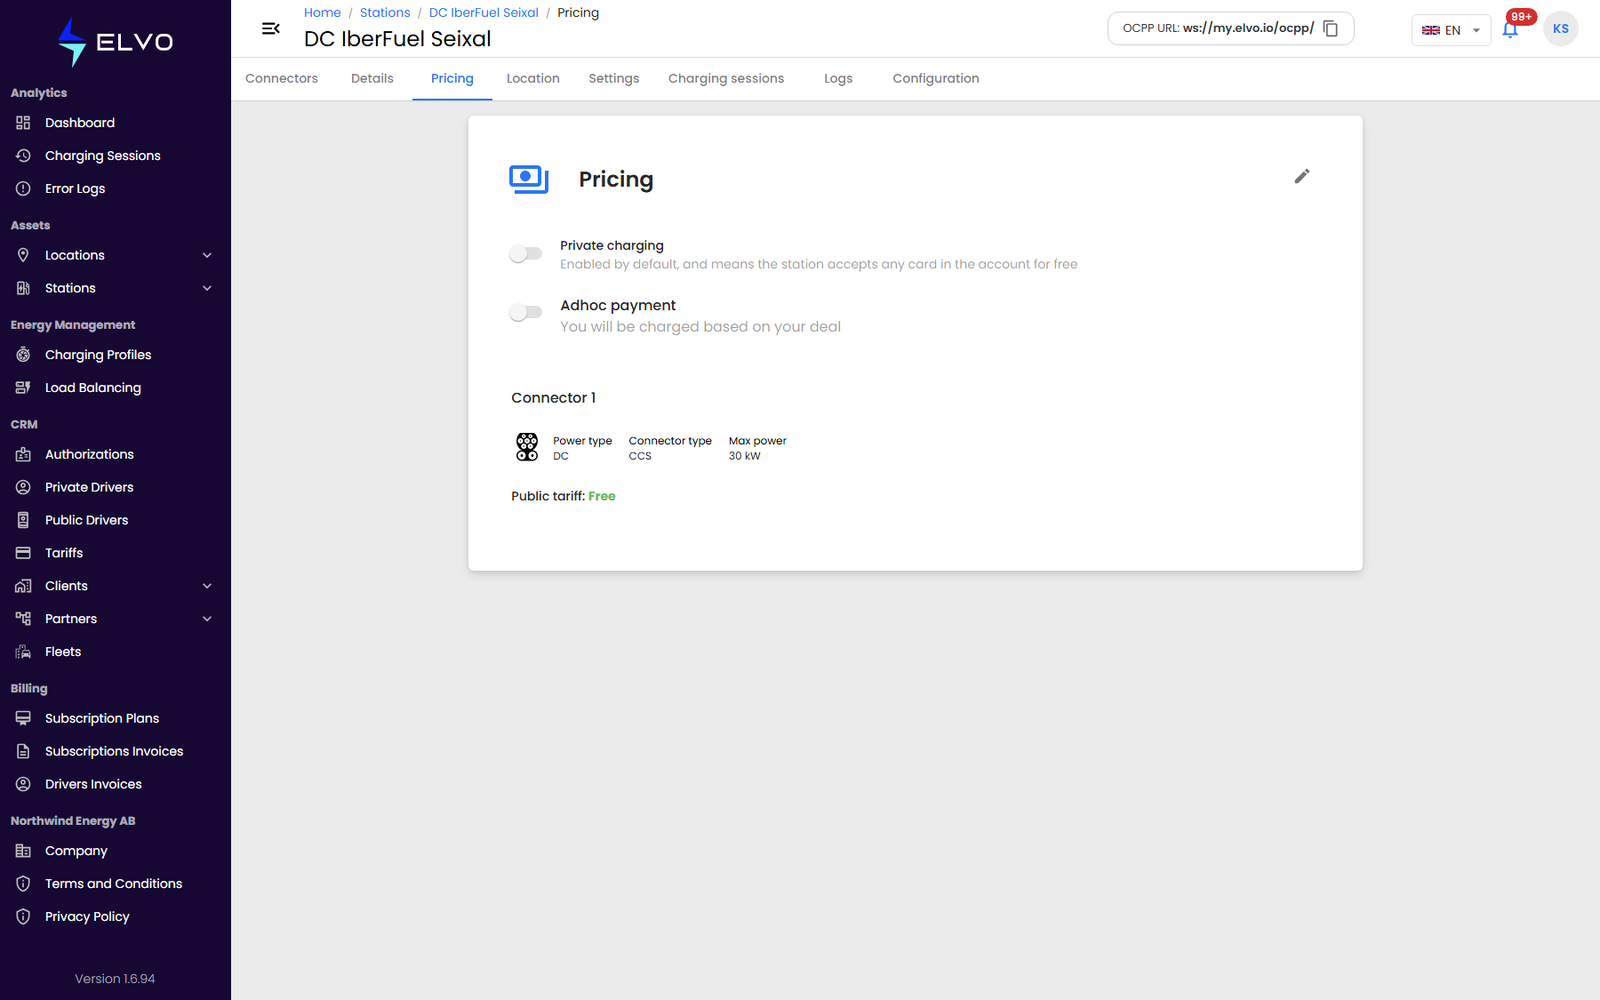Click the Company building icon
Image resolution: width=1600 pixels, height=1000 pixels.
[23, 851]
